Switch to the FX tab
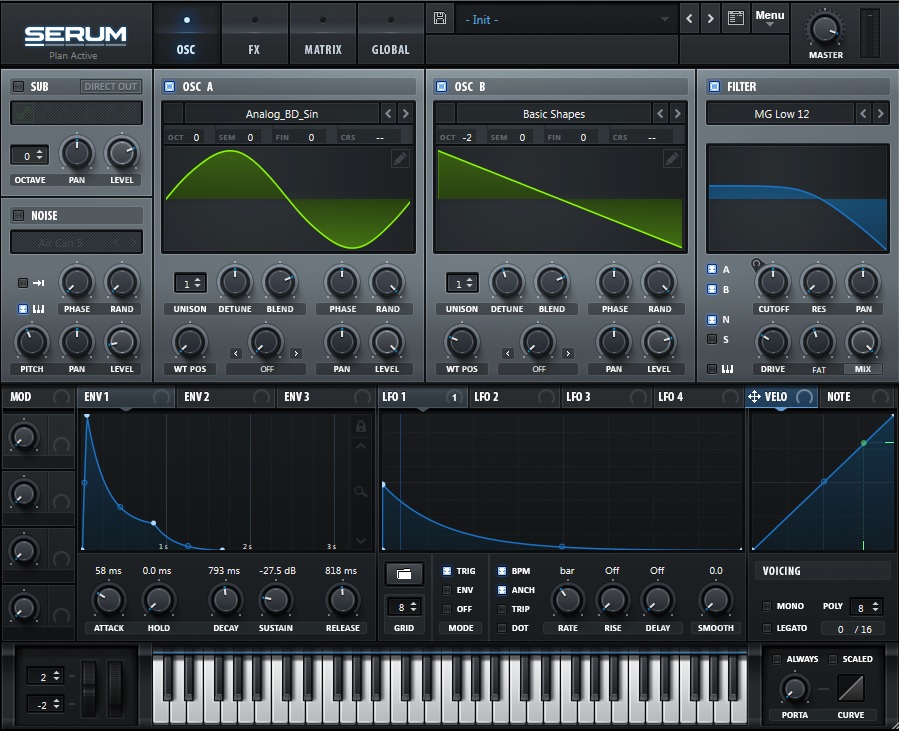Image resolution: width=899 pixels, height=731 pixels. pyautogui.click(x=254, y=34)
